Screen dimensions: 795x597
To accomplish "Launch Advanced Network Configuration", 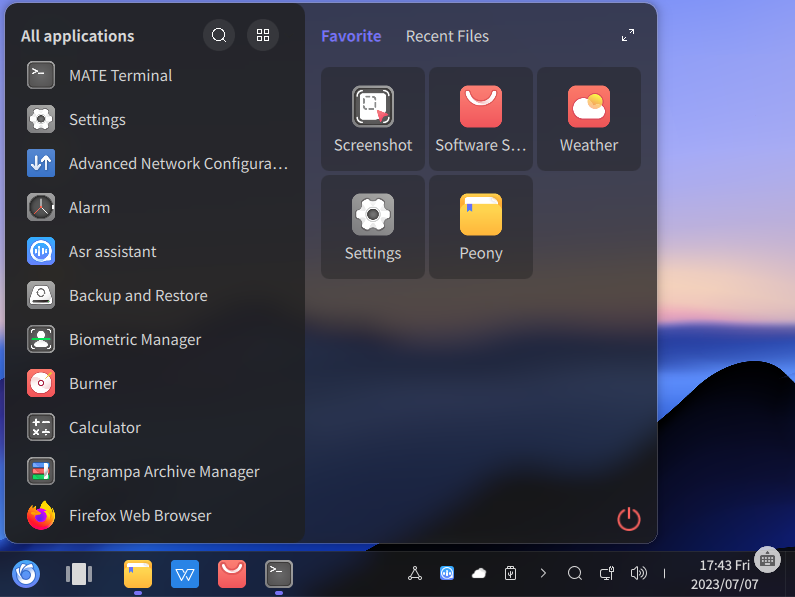I will pyautogui.click(x=154, y=164).
